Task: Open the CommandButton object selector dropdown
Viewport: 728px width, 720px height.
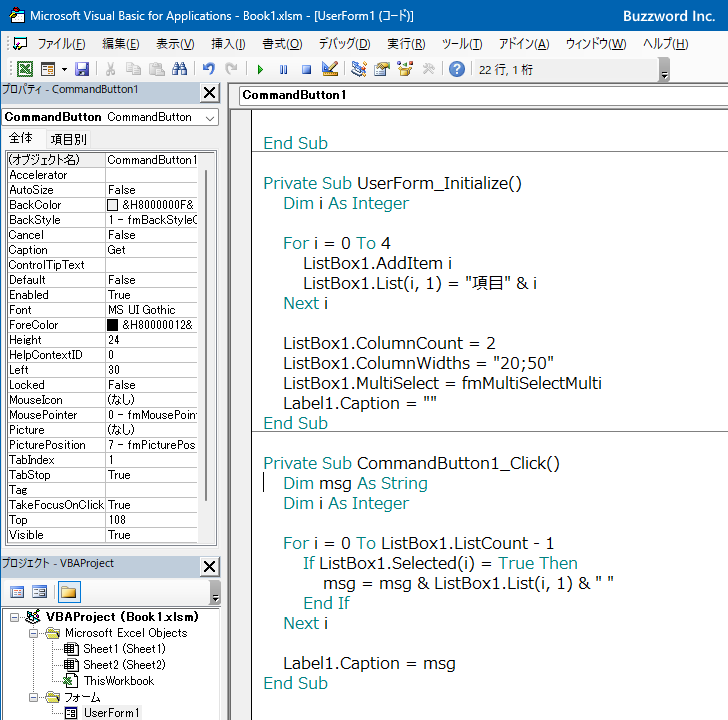Action: [210, 118]
